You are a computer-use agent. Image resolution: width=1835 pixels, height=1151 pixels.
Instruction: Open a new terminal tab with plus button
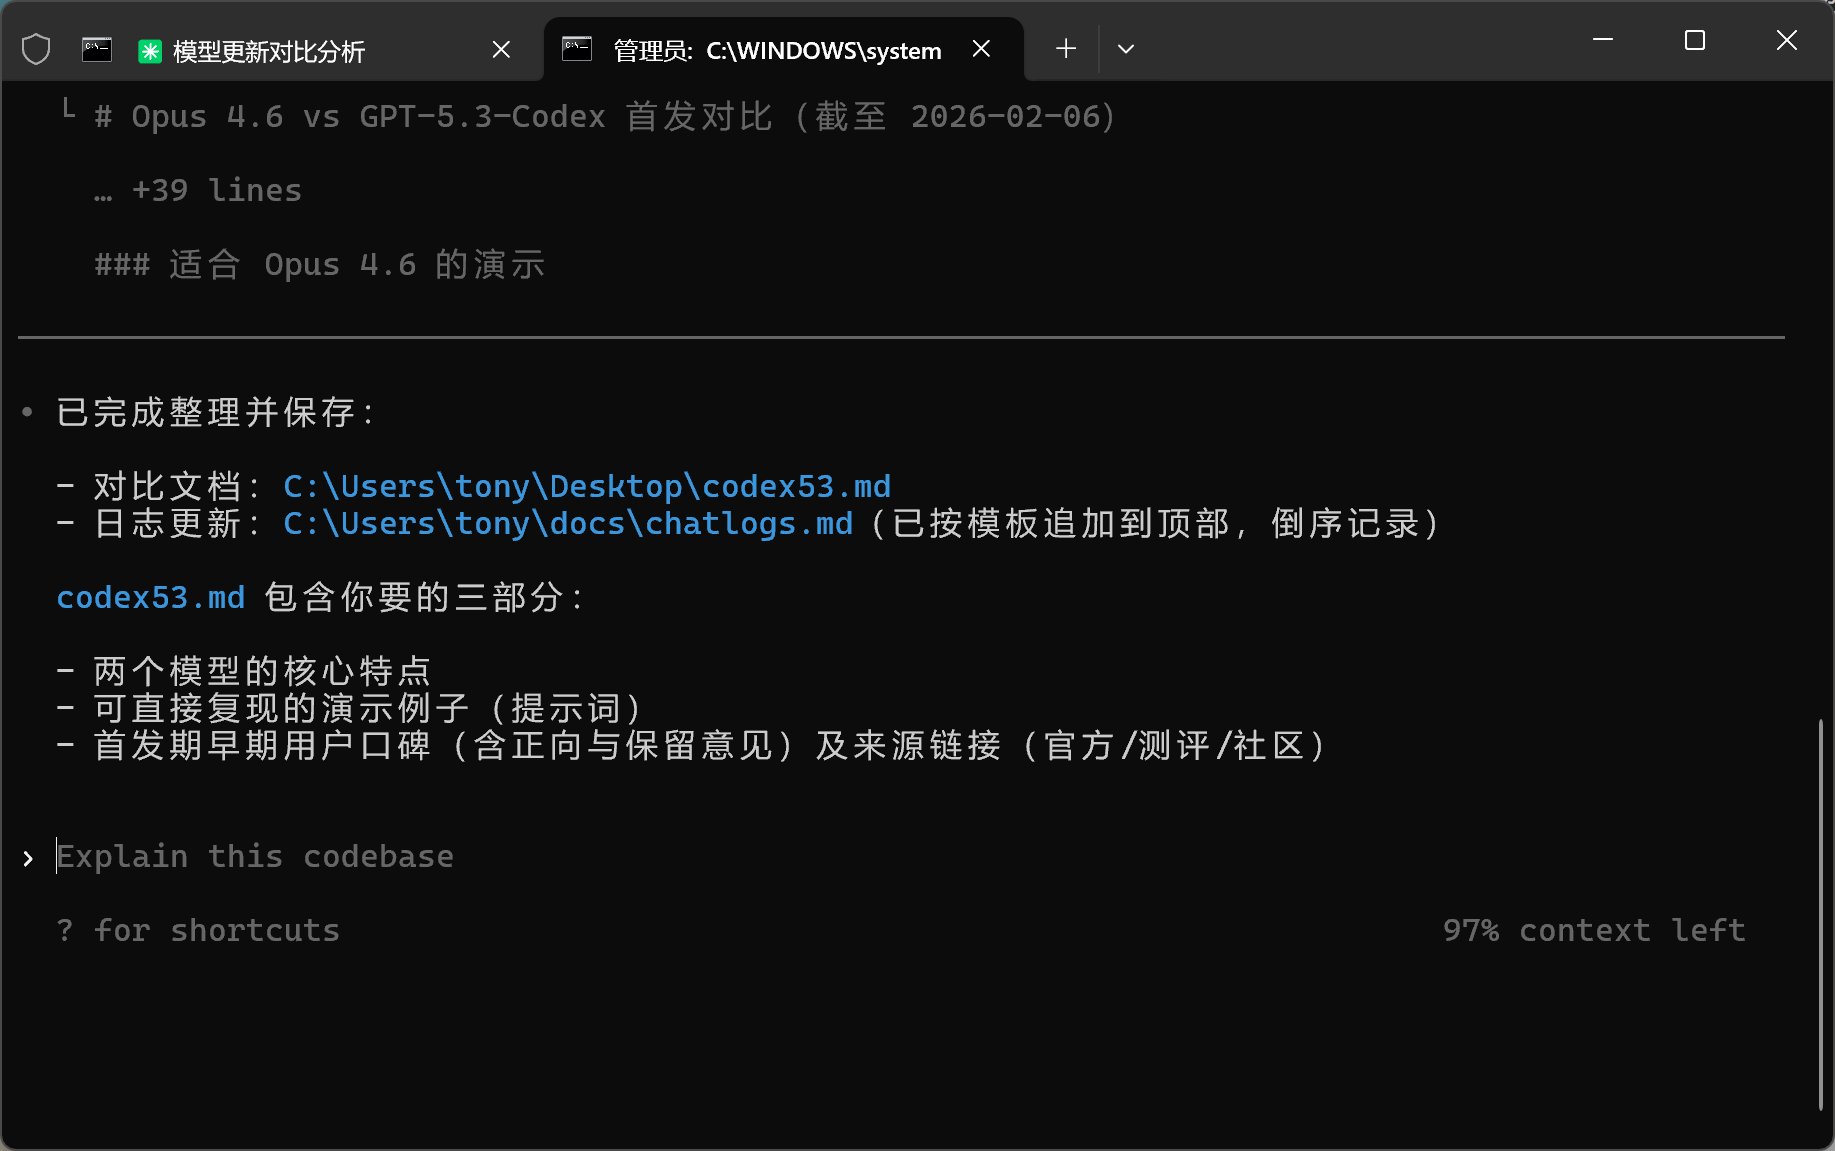click(x=1066, y=49)
